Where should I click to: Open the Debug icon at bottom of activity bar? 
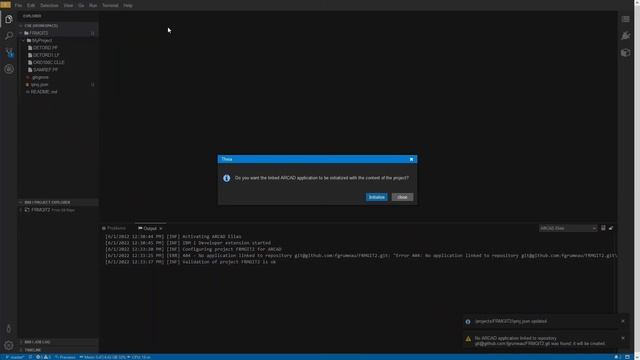pos(9,328)
